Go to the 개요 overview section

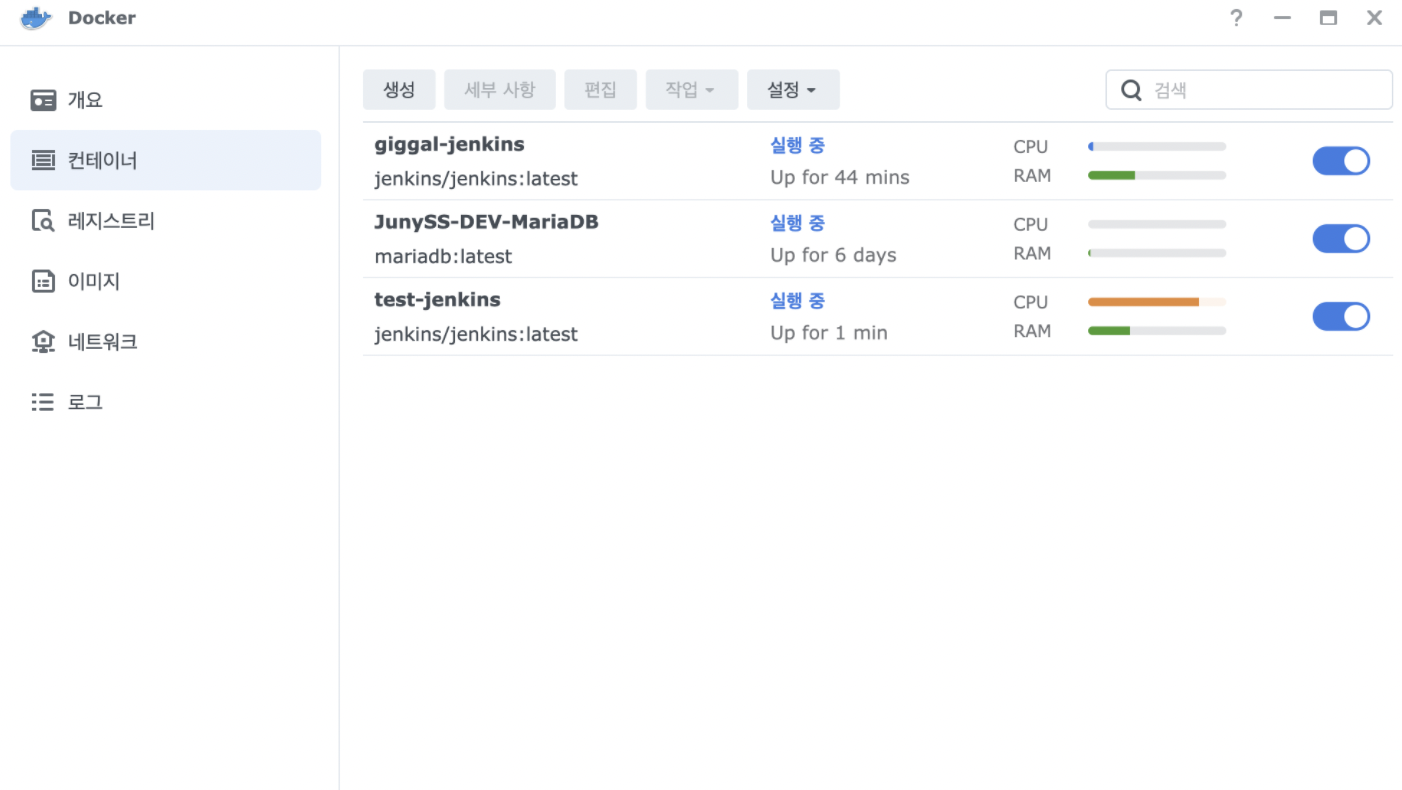coord(166,100)
